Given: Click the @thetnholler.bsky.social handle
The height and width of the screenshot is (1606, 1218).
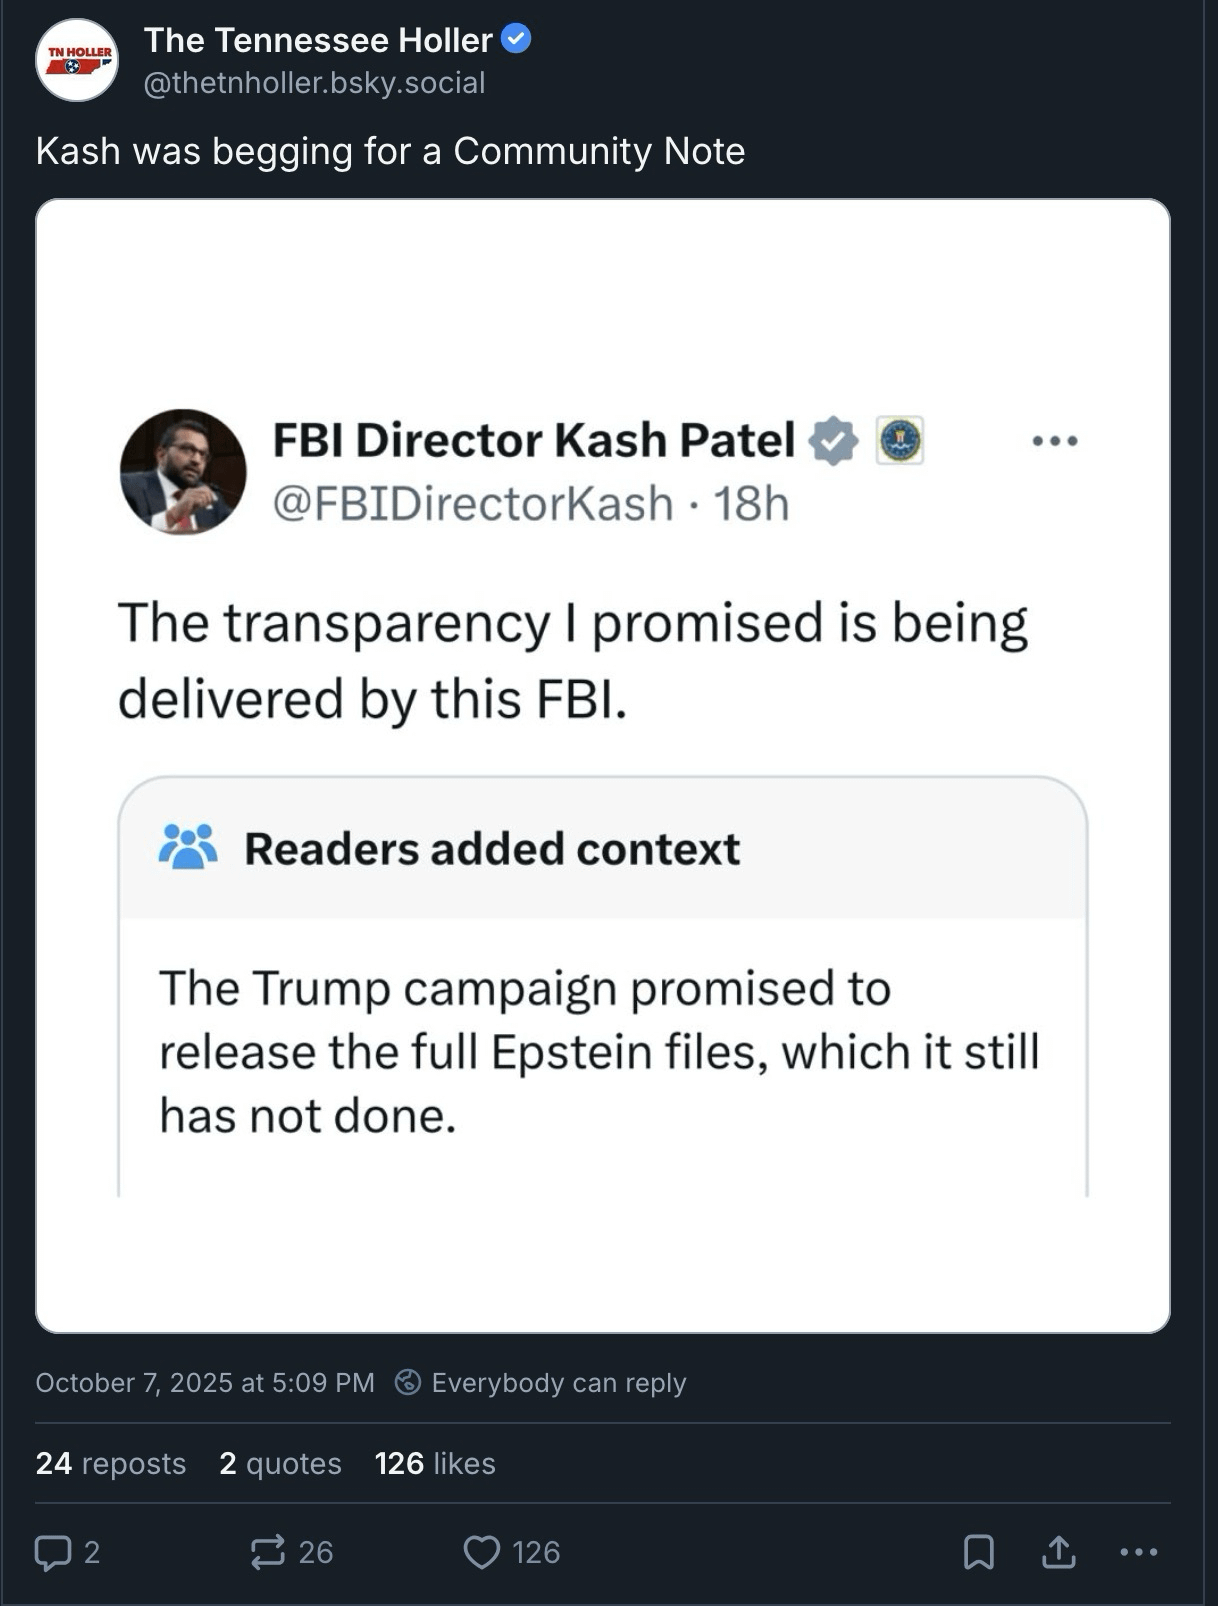Looking at the screenshot, I should click(x=314, y=83).
